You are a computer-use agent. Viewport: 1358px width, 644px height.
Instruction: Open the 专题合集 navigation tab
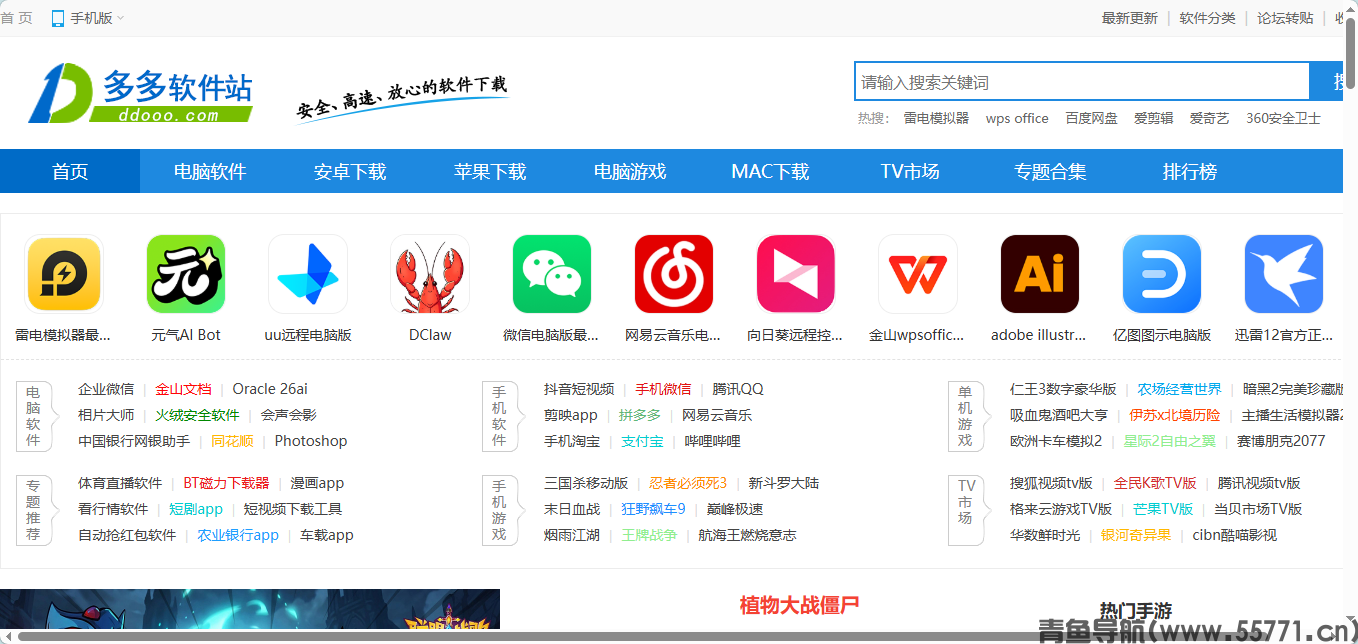click(x=1050, y=171)
